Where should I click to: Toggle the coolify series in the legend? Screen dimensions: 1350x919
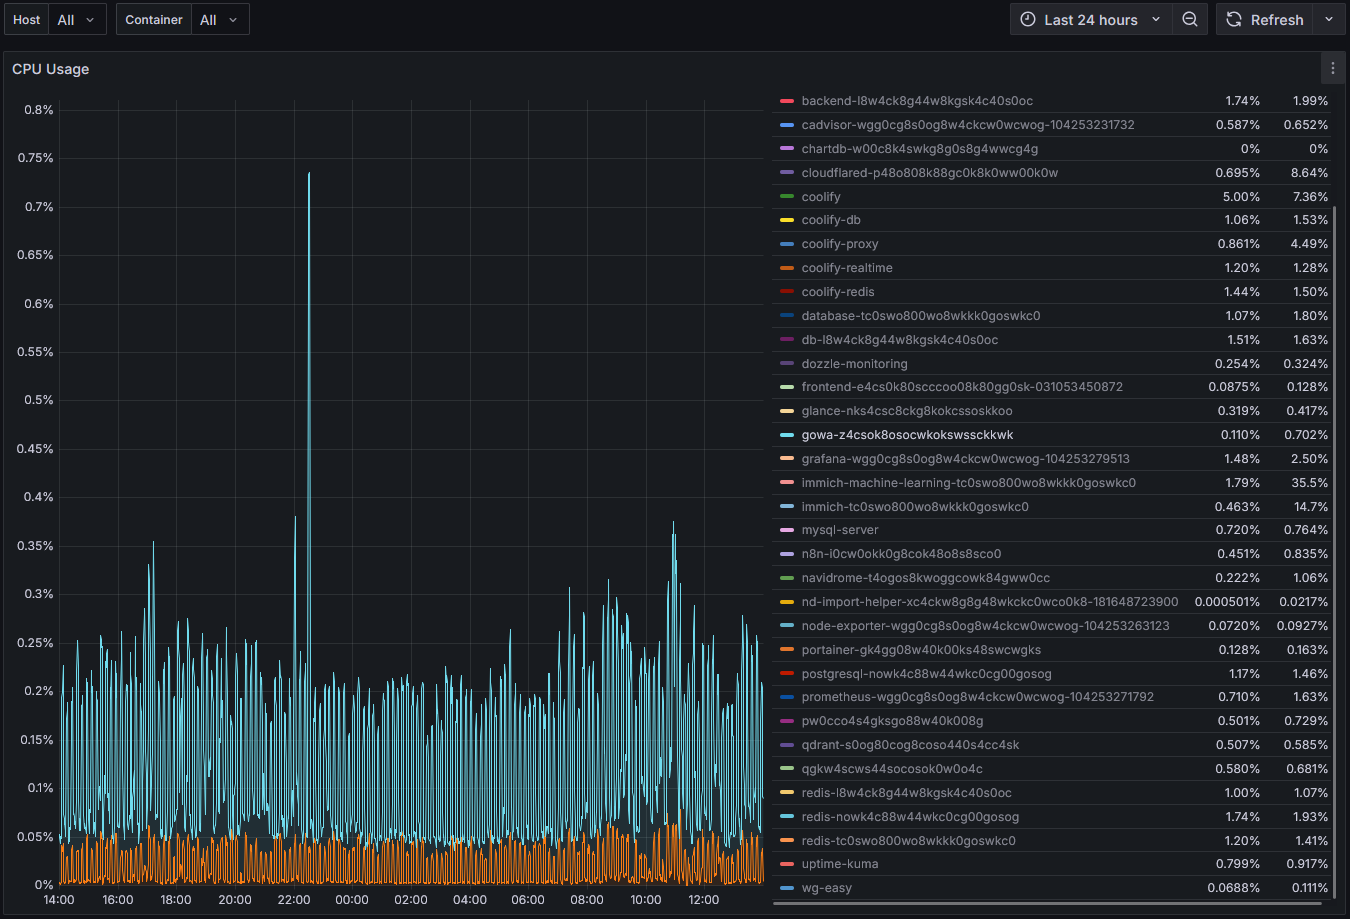point(821,196)
